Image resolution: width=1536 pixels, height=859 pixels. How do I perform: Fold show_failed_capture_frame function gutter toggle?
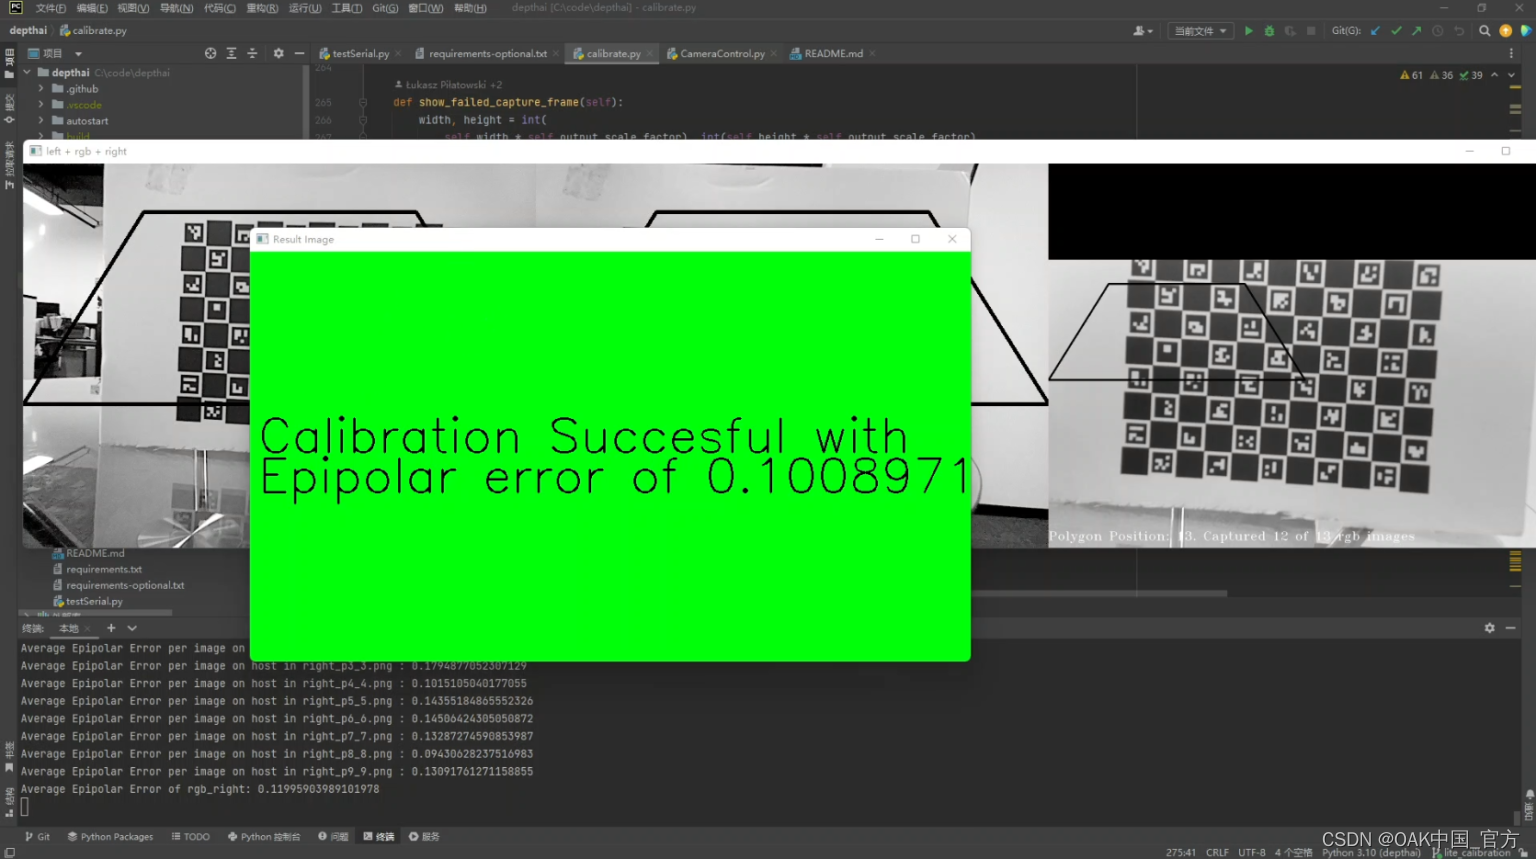tap(362, 102)
